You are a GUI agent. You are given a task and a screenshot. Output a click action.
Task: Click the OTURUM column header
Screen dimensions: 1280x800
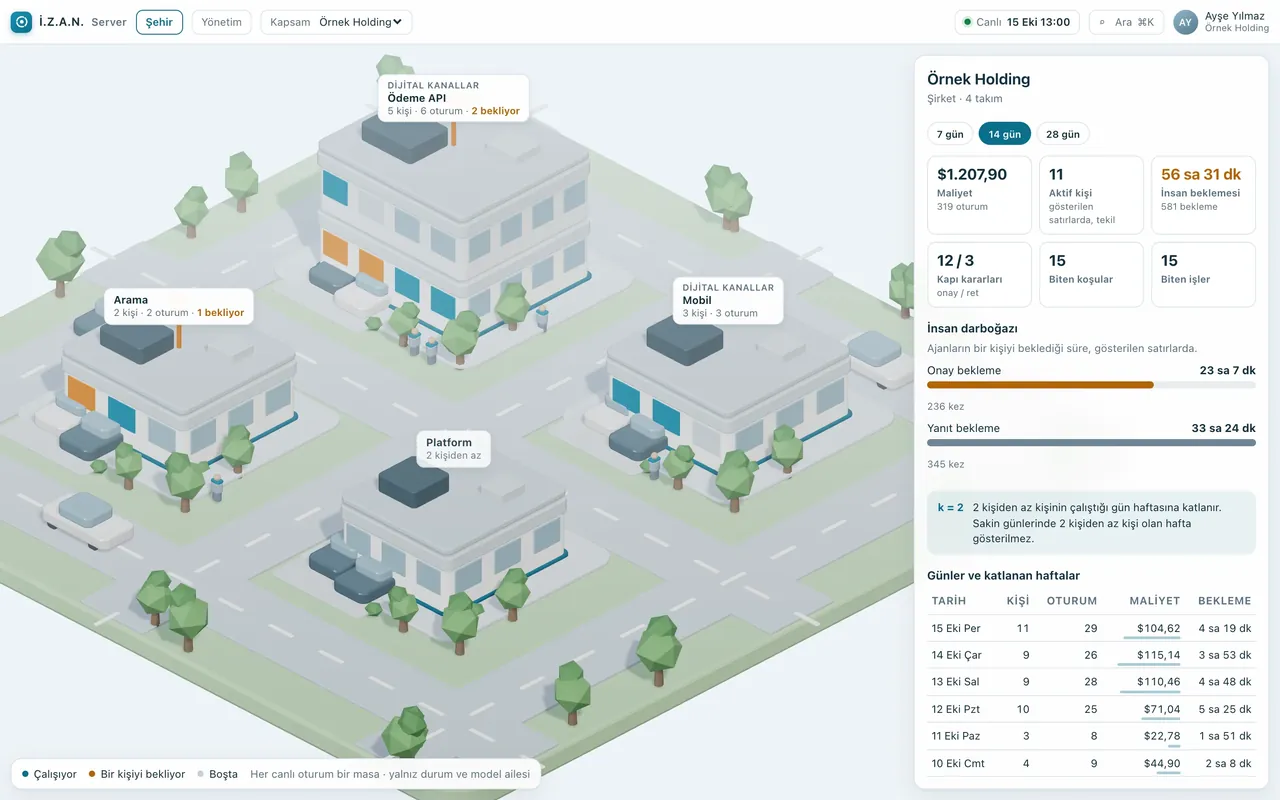tap(1072, 601)
